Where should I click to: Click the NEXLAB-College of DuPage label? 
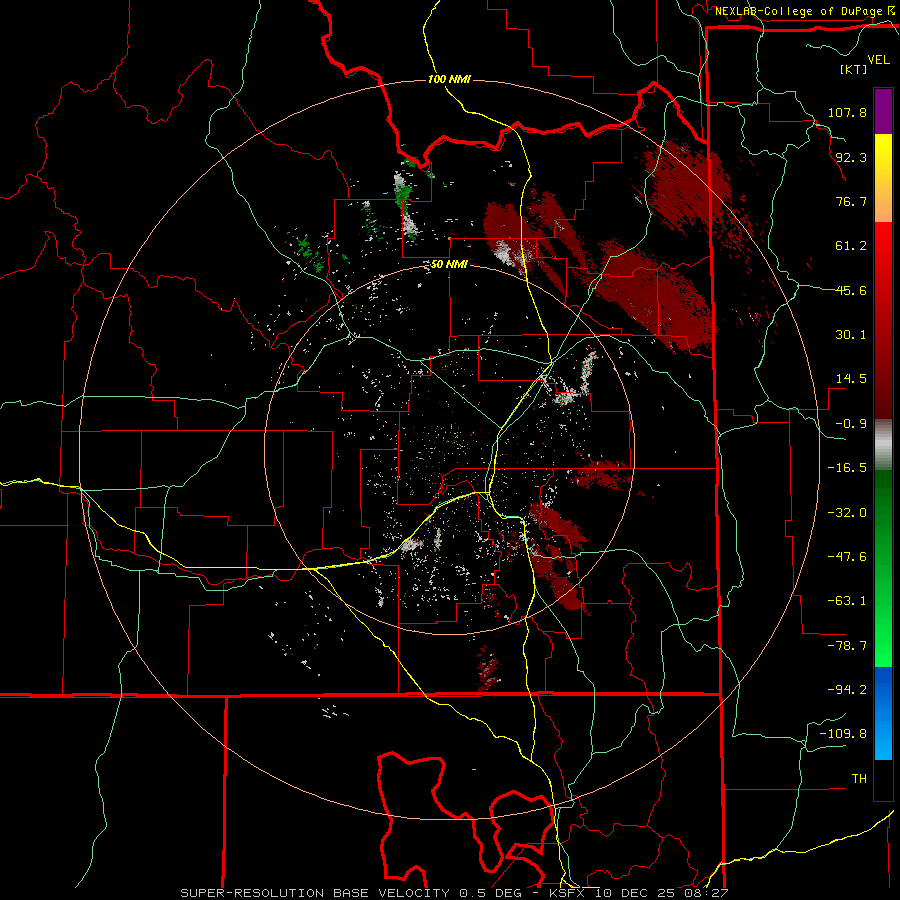pyautogui.click(x=799, y=11)
